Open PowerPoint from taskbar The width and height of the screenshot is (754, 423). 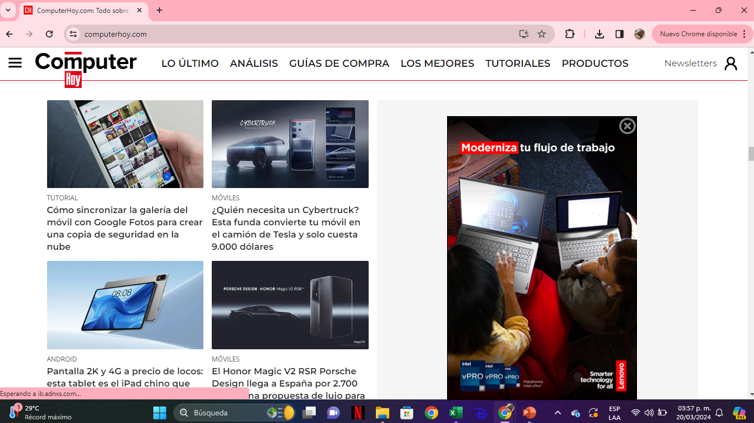tap(529, 412)
